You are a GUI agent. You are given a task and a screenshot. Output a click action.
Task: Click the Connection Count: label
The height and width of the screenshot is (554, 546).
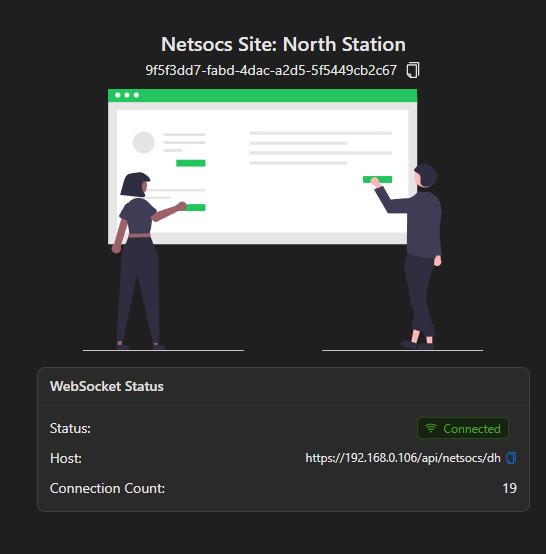[107, 488]
